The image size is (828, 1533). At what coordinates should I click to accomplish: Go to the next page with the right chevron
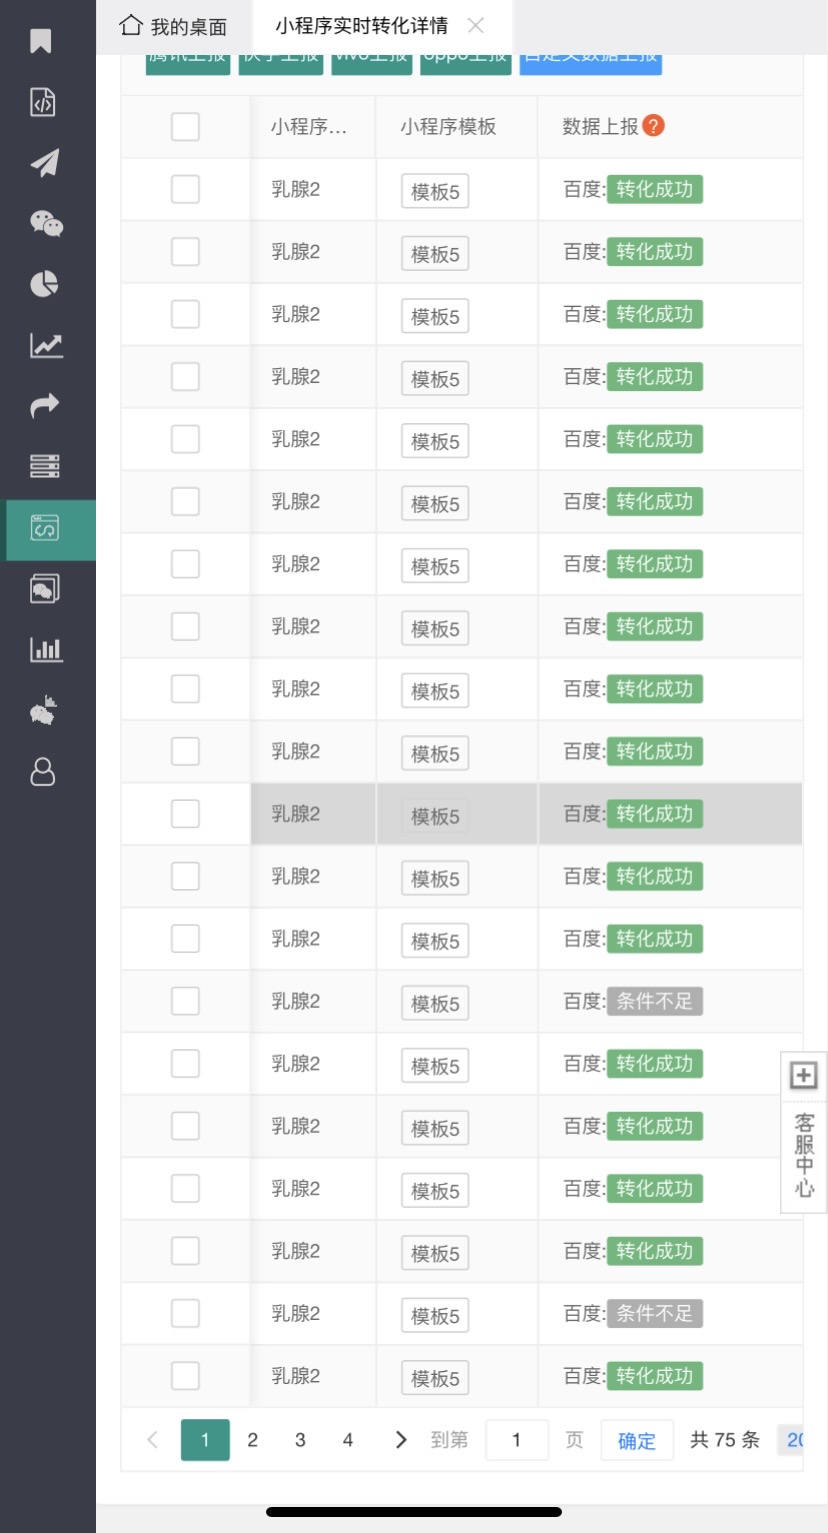(401, 1440)
